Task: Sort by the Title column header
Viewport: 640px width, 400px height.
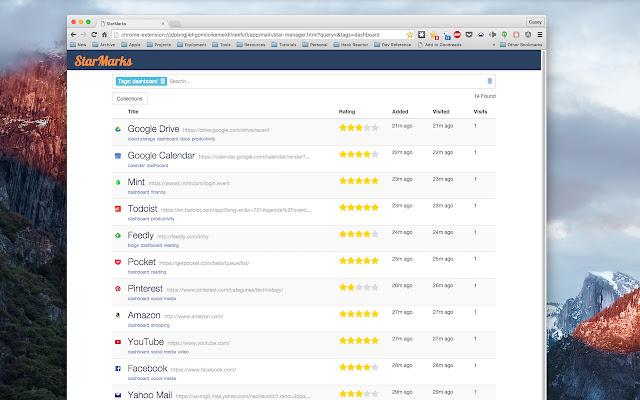Action: [x=133, y=112]
